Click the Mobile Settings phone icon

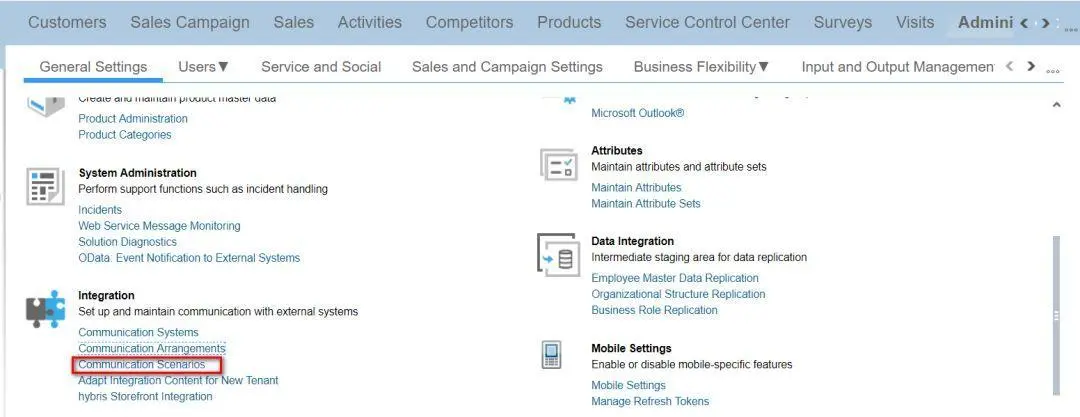[551, 356]
